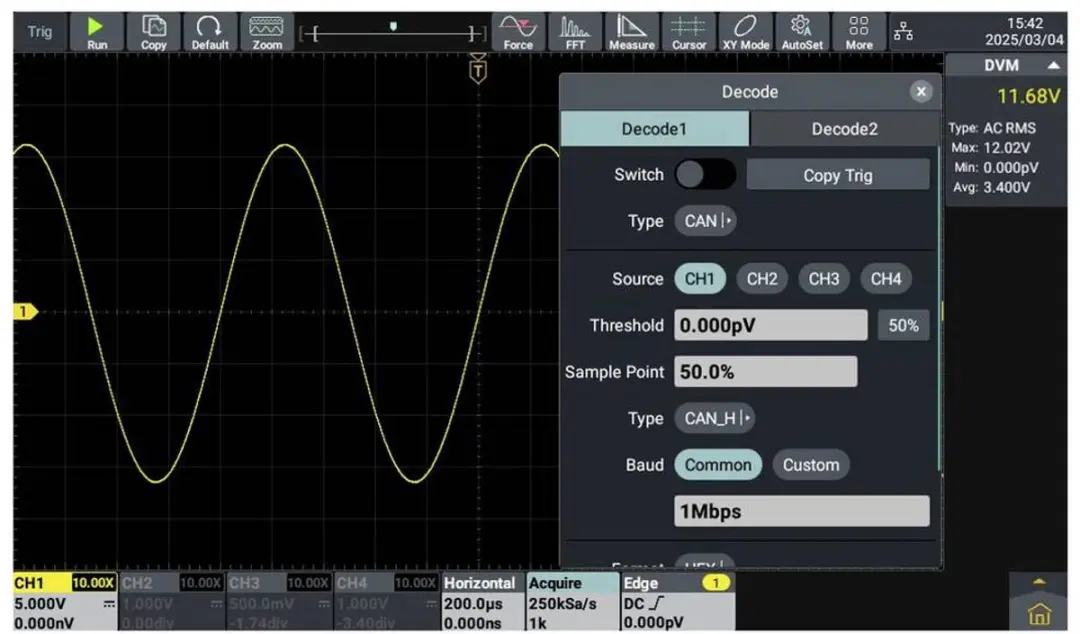Open the Measure tool
Screen dimensions: 1080x634
point(632,32)
